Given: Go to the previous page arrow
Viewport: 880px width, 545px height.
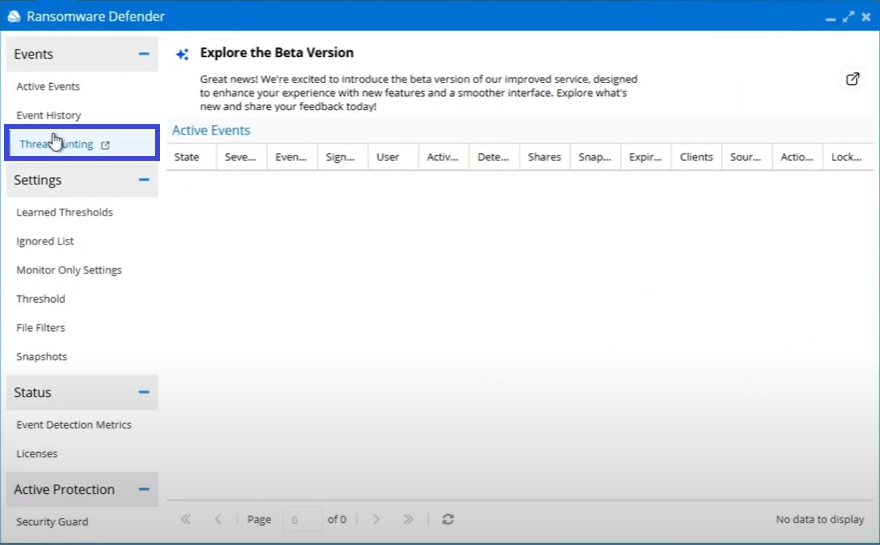Looking at the screenshot, I should pos(218,519).
